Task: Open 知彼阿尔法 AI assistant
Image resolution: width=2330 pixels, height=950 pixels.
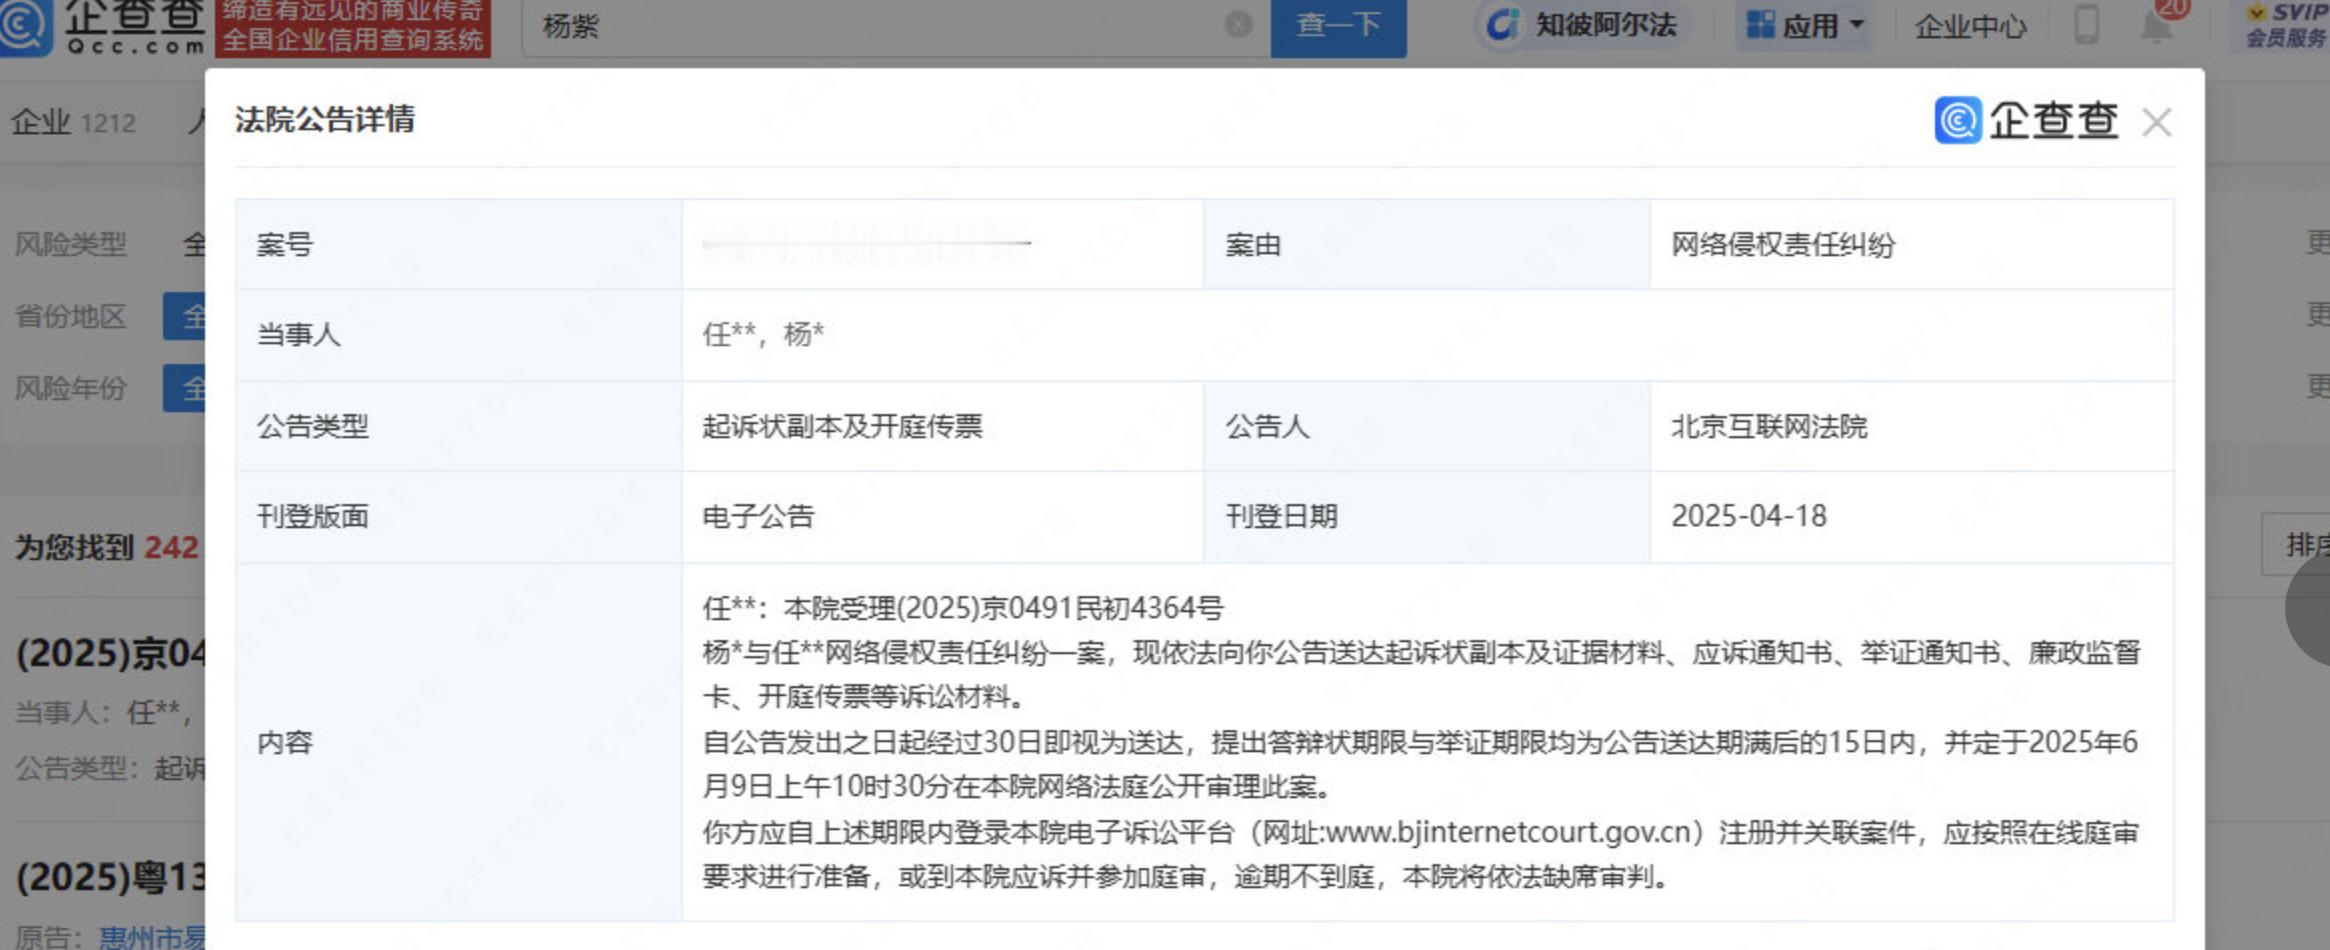Action: coord(1582,25)
